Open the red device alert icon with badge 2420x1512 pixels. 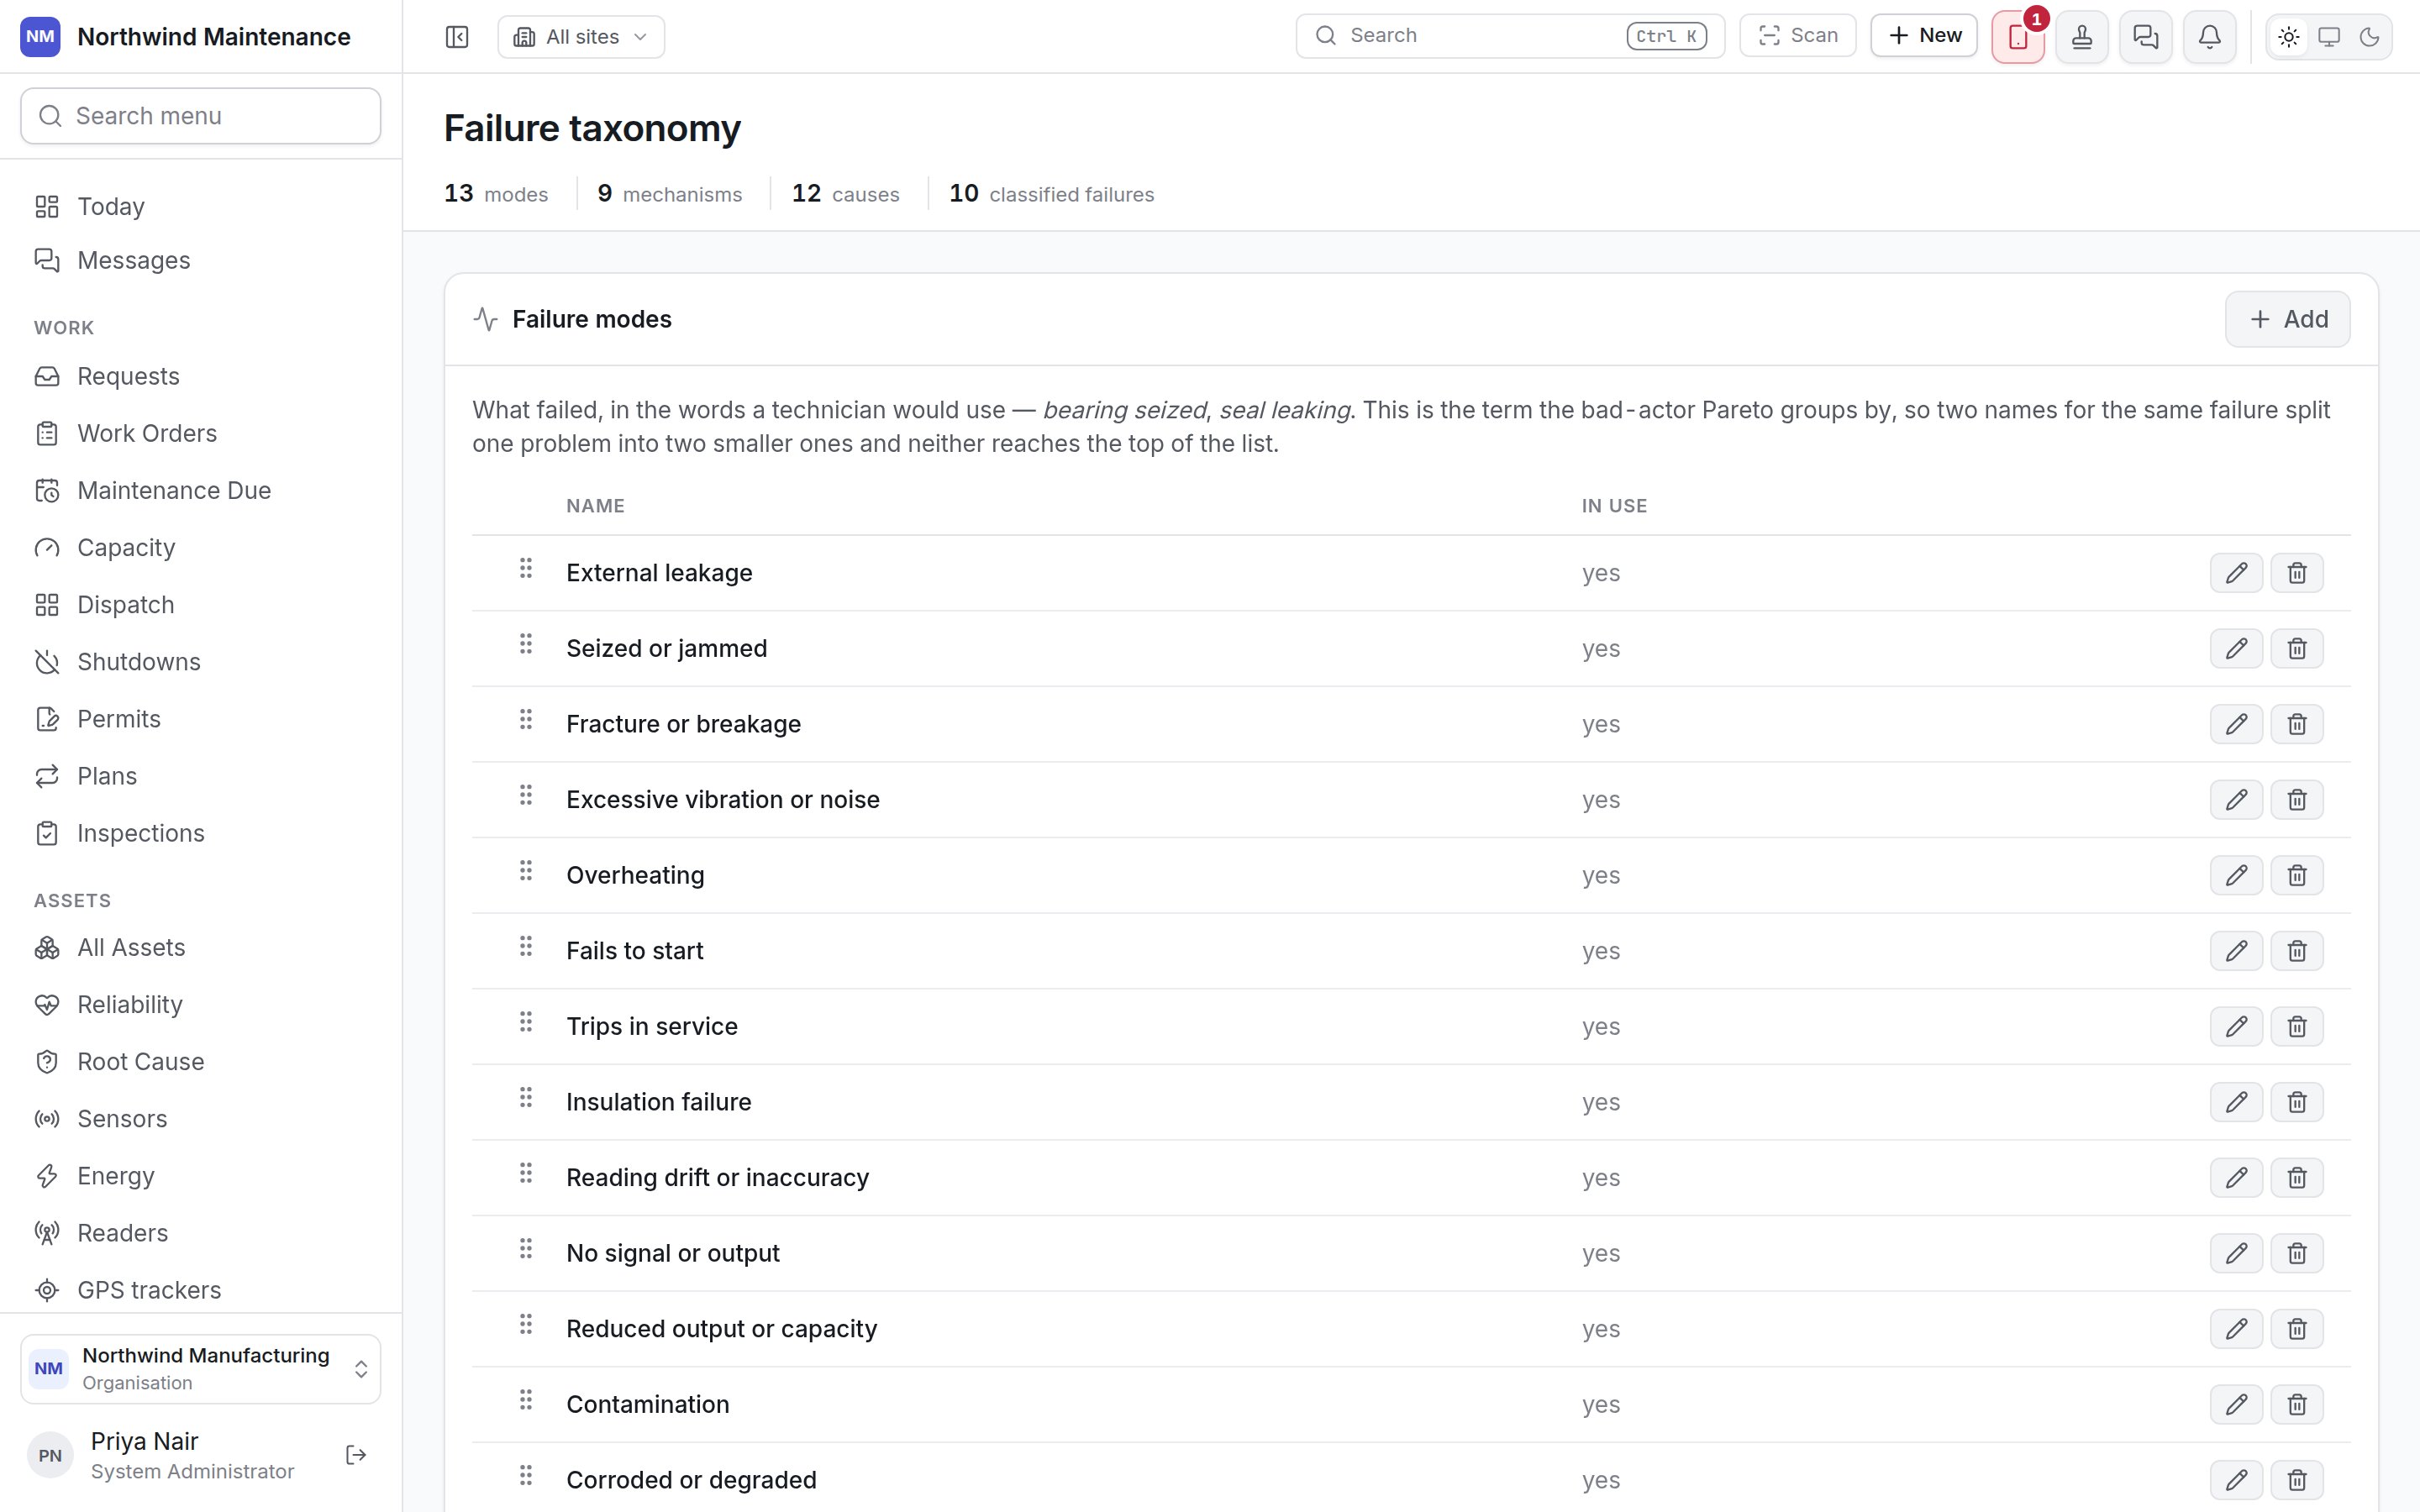(x=2018, y=37)
